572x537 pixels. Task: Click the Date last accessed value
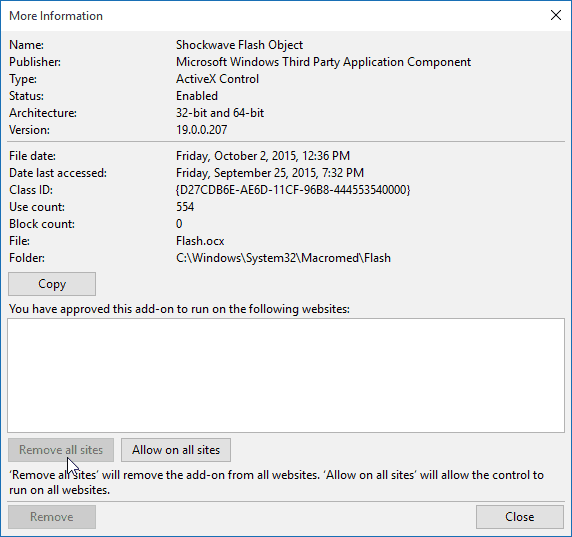coord(270,173)
